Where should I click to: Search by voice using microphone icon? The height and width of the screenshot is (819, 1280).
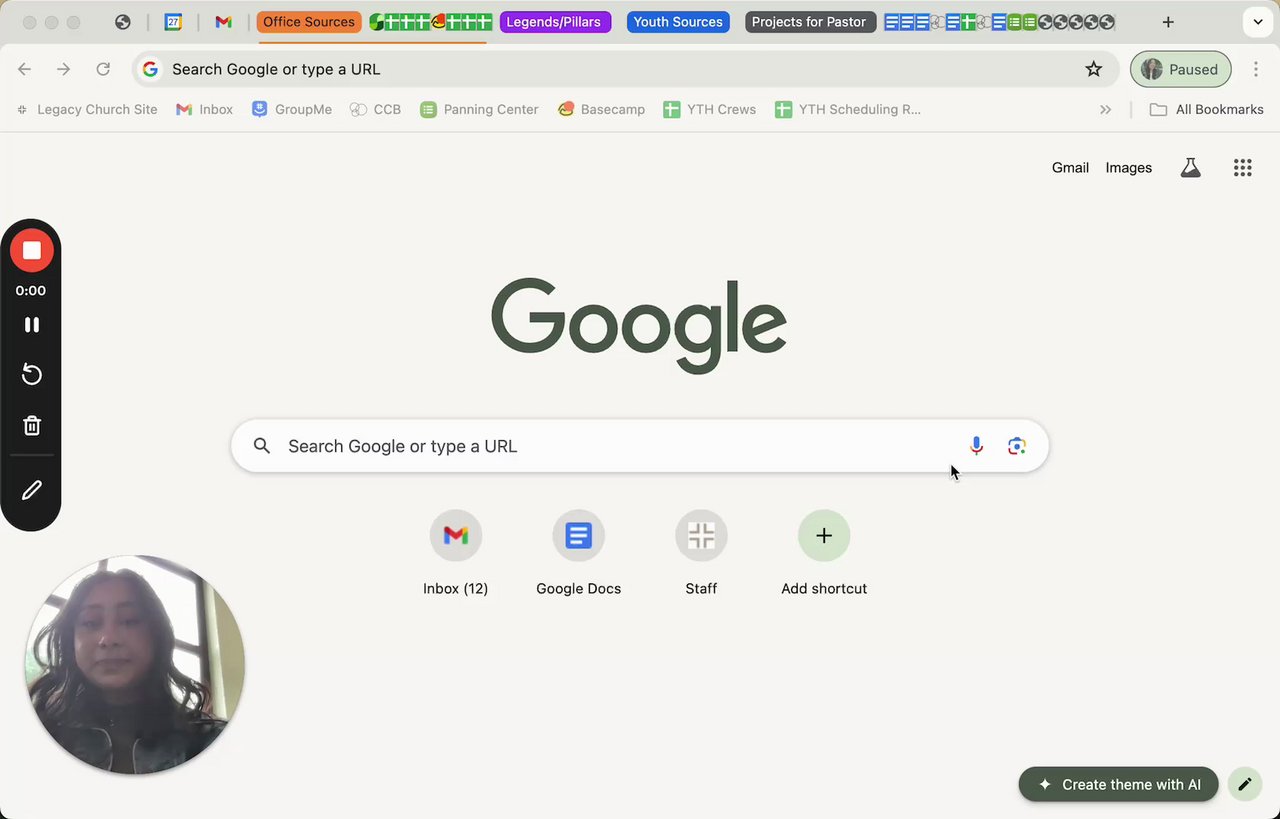(x=976, y=446)
